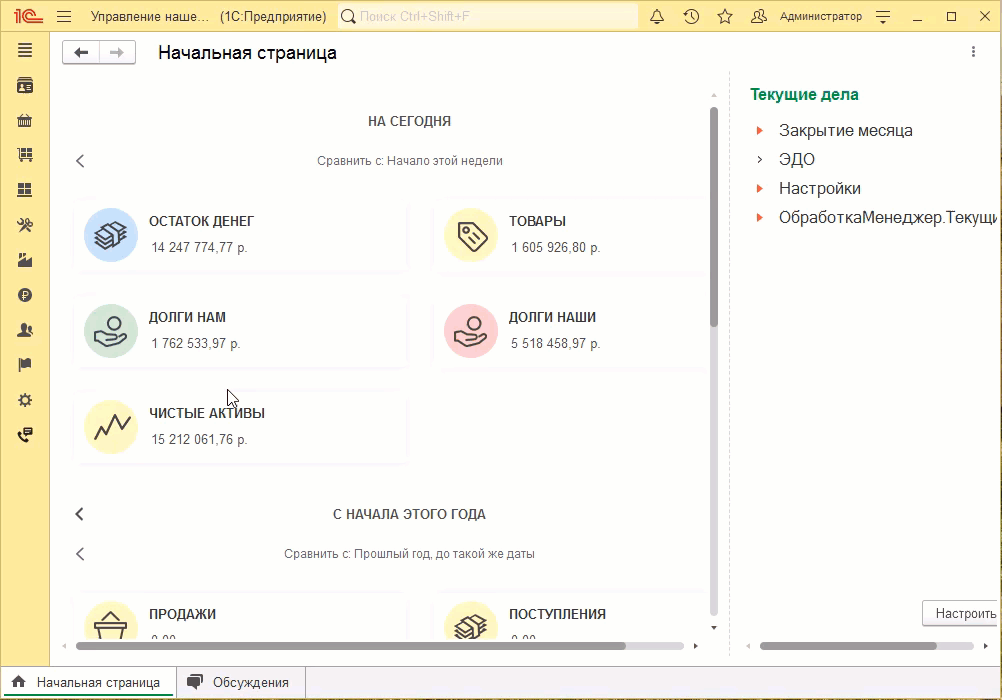1002x700 pixels.
Task: Select the Продажи shopping bag icon
Action: point(24,120)
